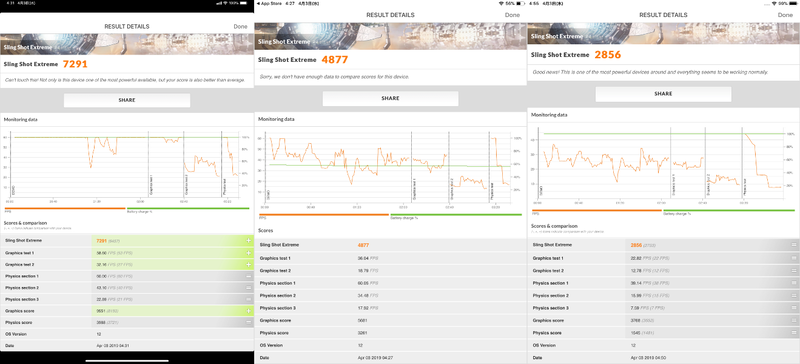
Task: Click equals icon on Graphics test 2 row, 2856 screen
Action: (794, 271)
